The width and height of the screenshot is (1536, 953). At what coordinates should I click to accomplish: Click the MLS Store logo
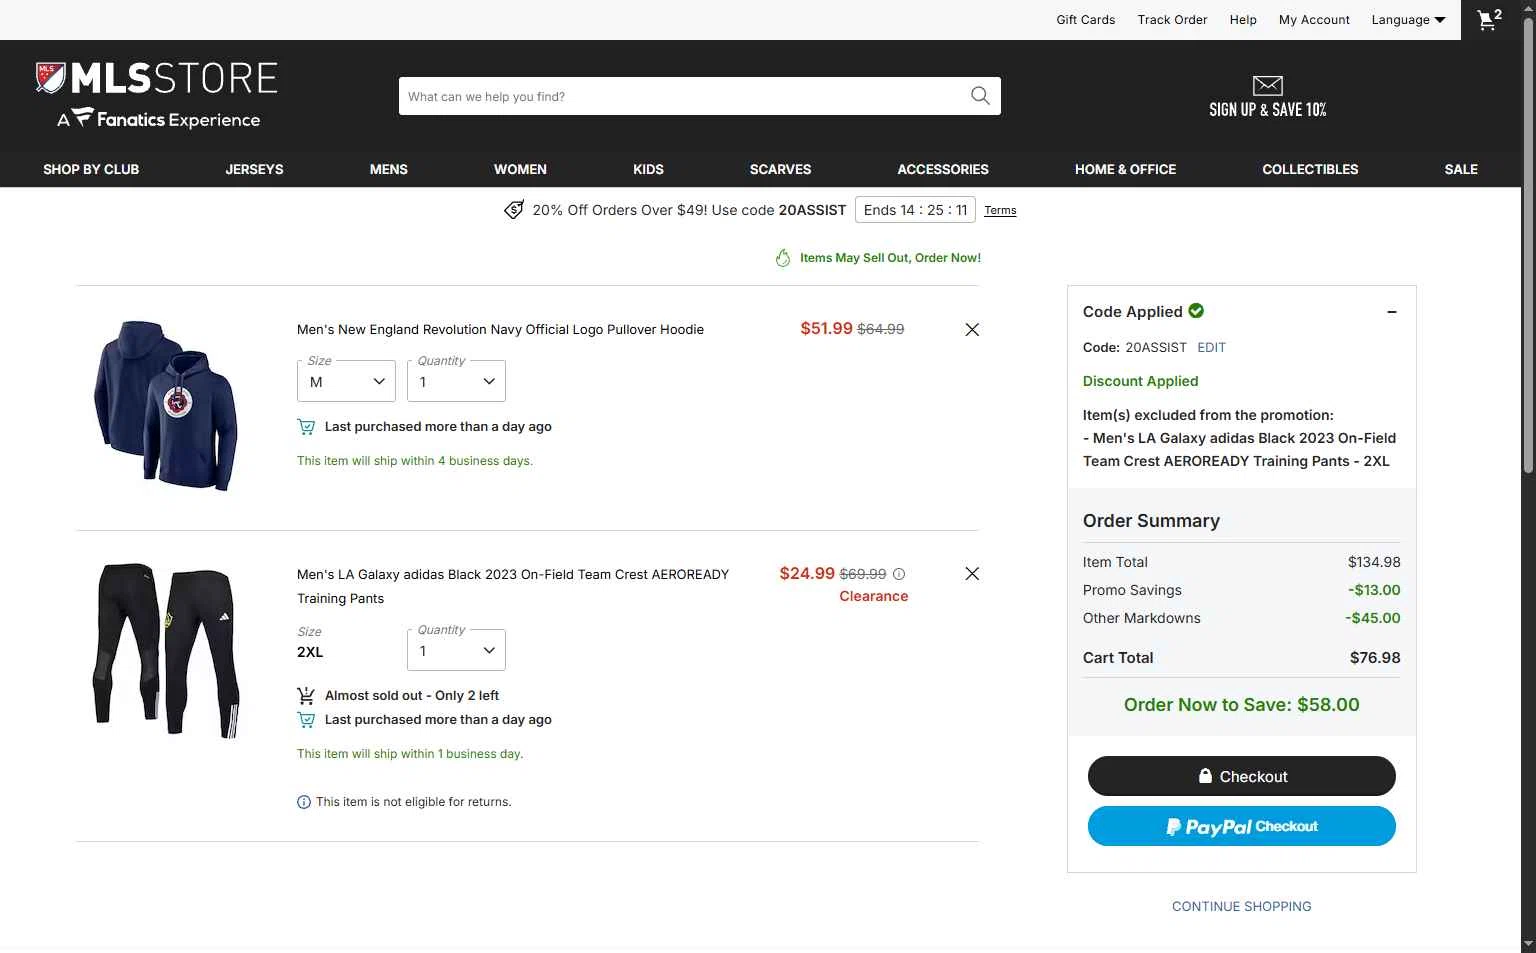(157, 95)
